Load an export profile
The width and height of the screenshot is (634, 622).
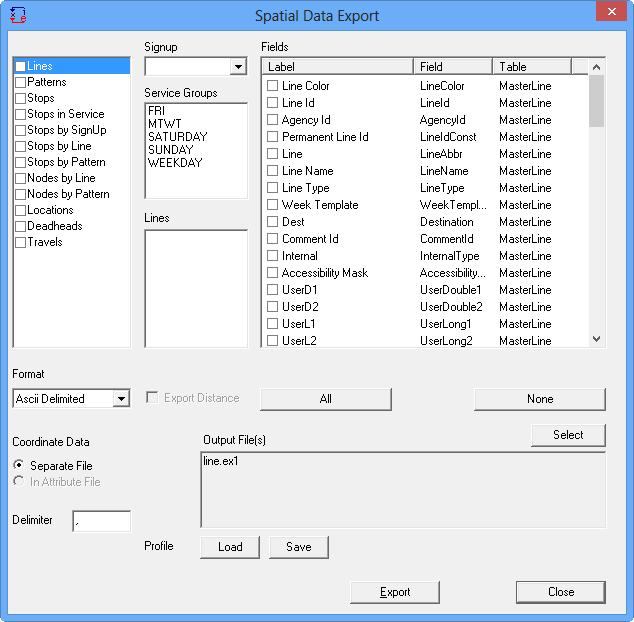(230, 547)
